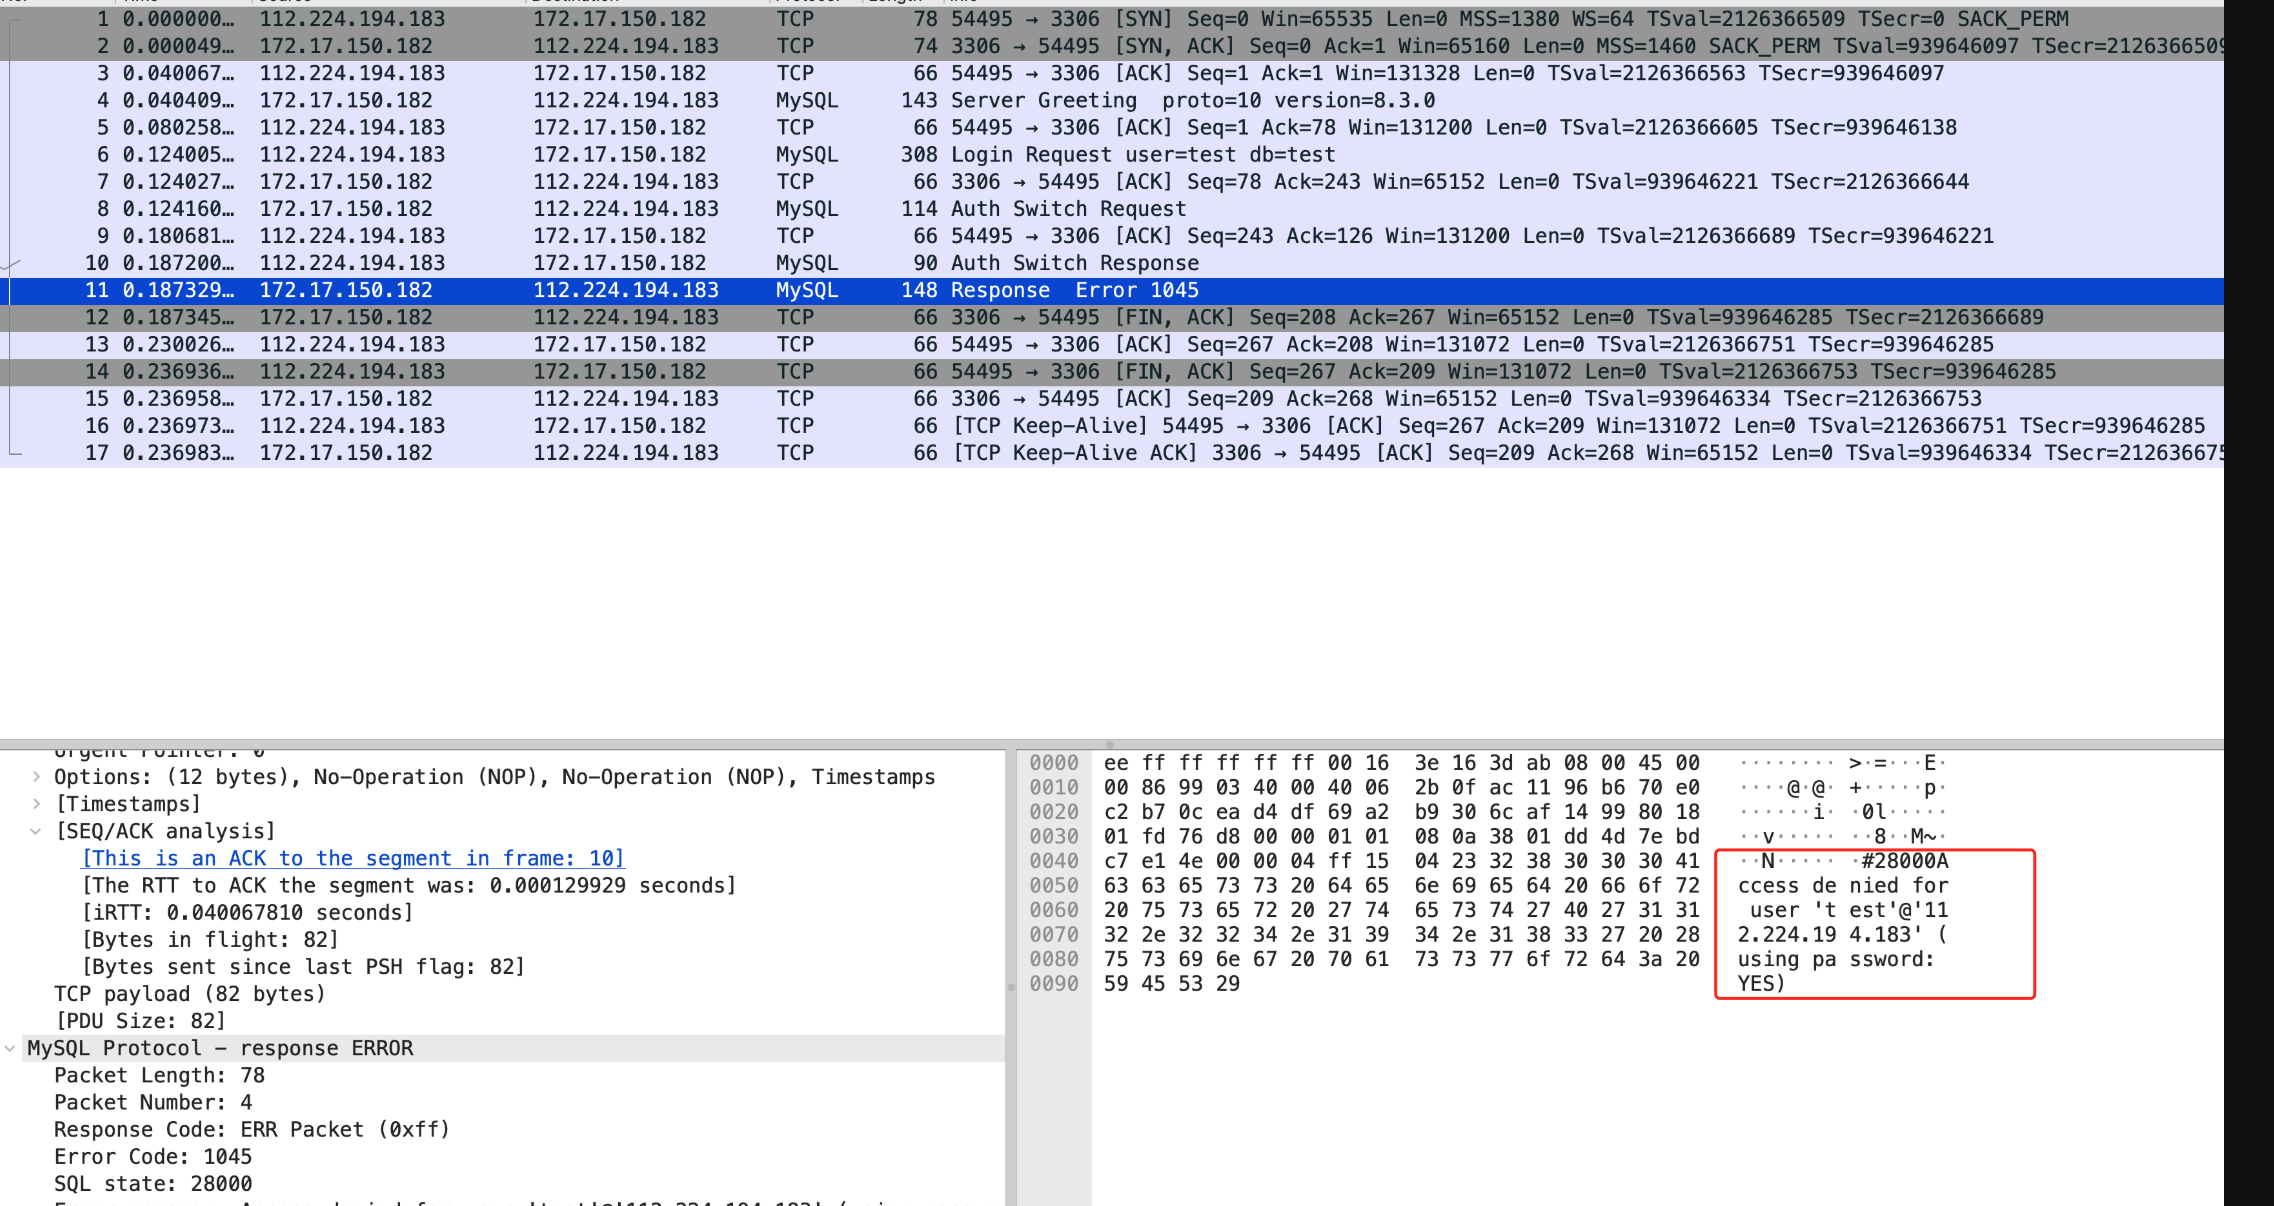Viewport: 2274px width, 1206px height.
Task: Collapse the MySQL Protocol - response ERROR section
Action: click(10, 1048)
